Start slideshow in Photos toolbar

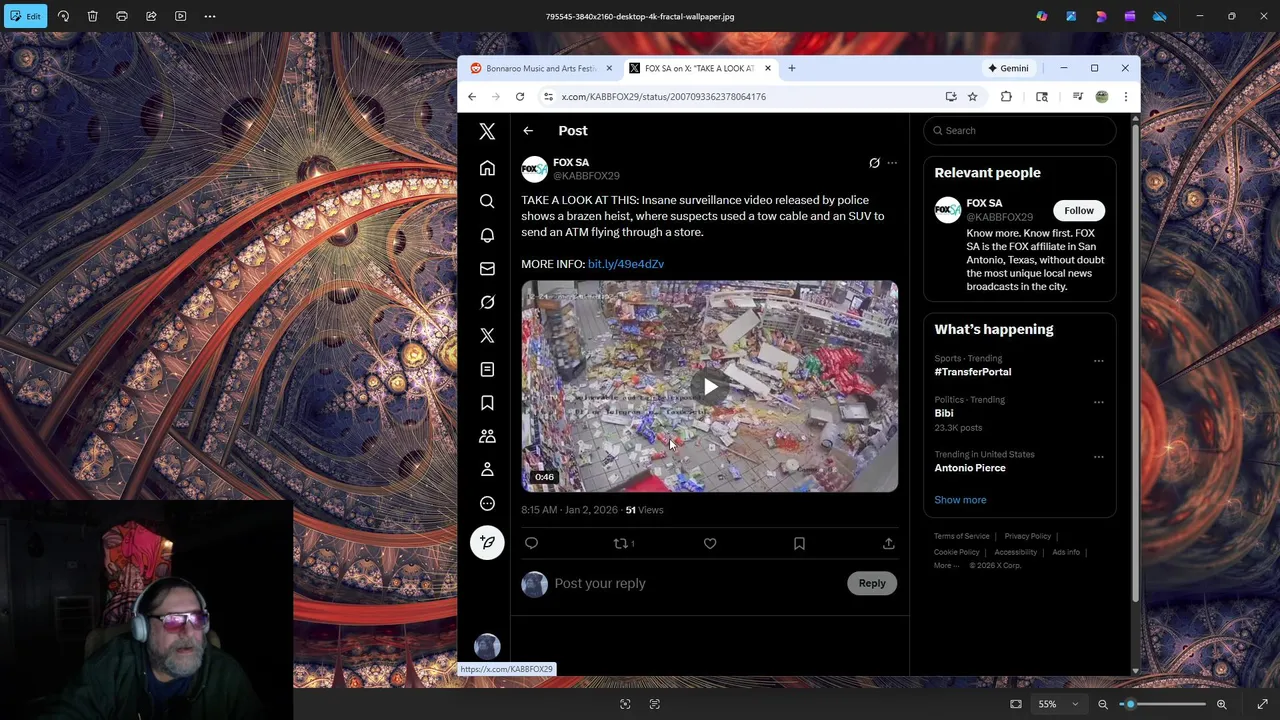click(x=180, y=16)
